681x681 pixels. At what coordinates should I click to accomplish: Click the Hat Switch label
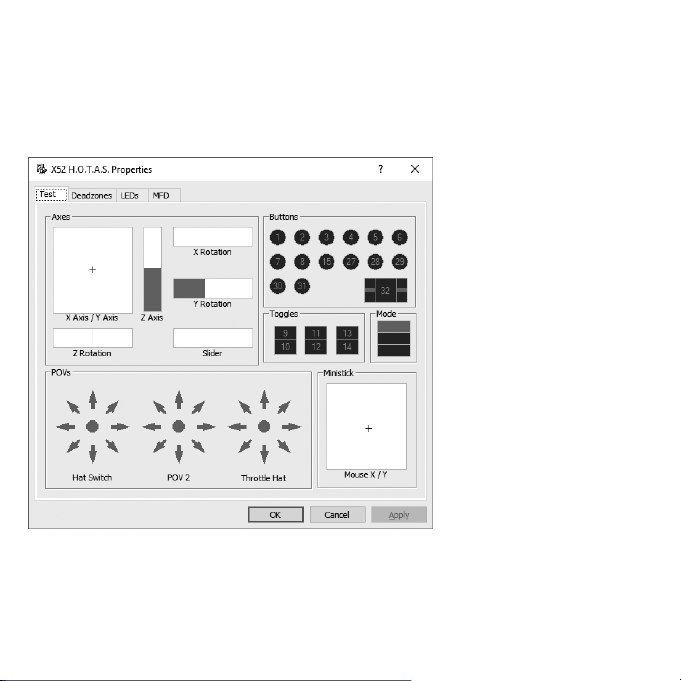[92, 477]
